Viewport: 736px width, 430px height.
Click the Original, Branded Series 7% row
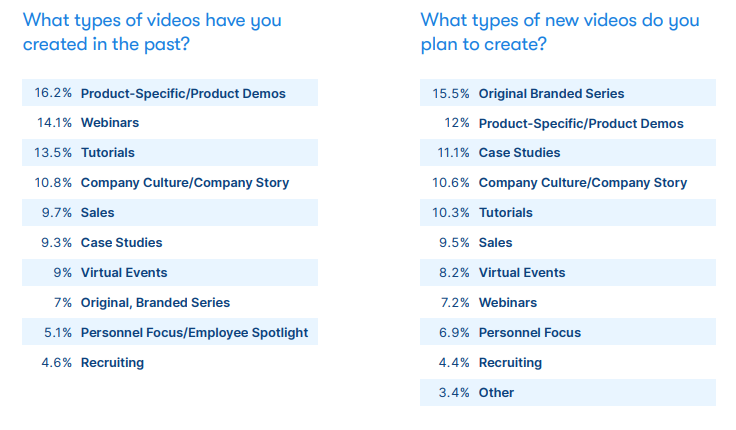tap(170, 303)
